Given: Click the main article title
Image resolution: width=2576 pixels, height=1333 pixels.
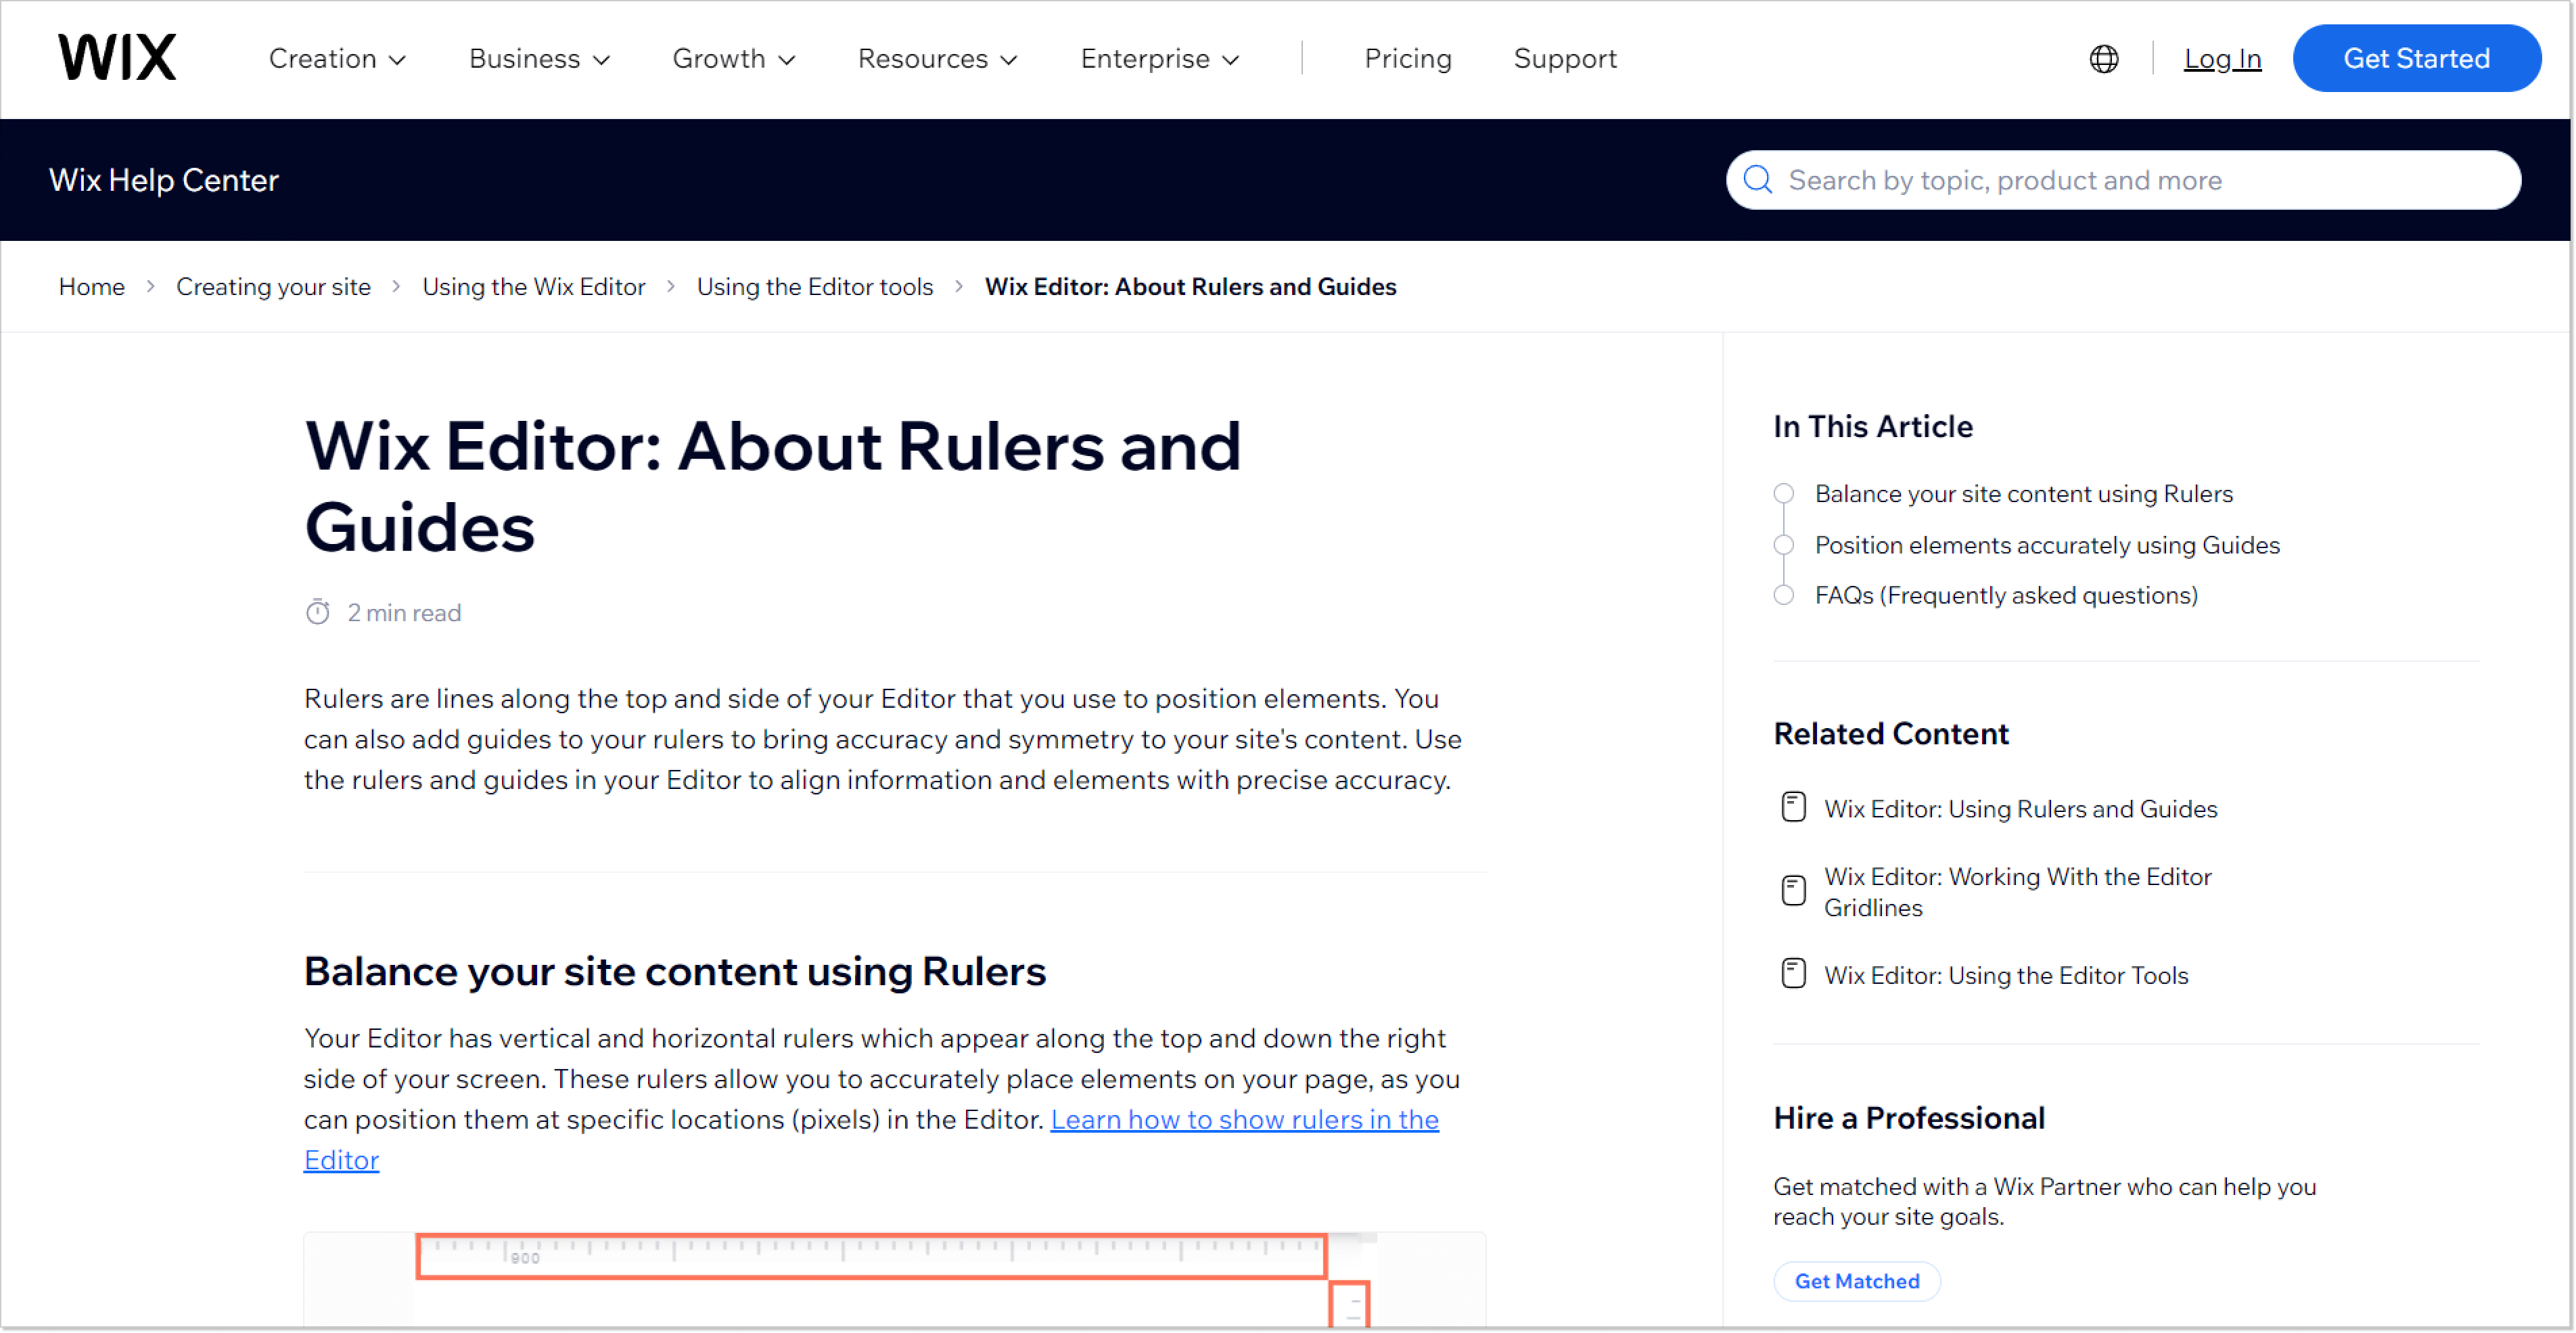Looking at the screenshot, I should pos(773,486).
